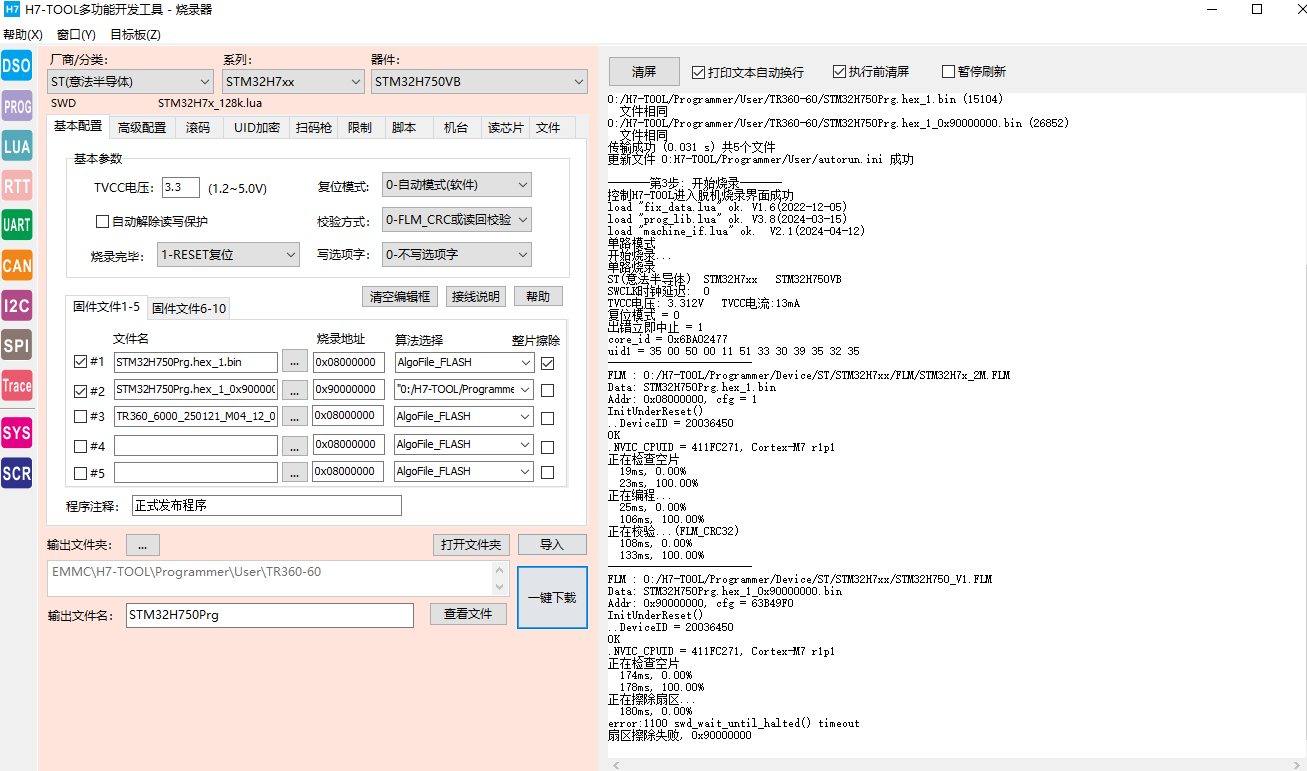Open the 写选项字 option bytes dropdown
The image size is (1307, 771).
[x=456, y=255]
